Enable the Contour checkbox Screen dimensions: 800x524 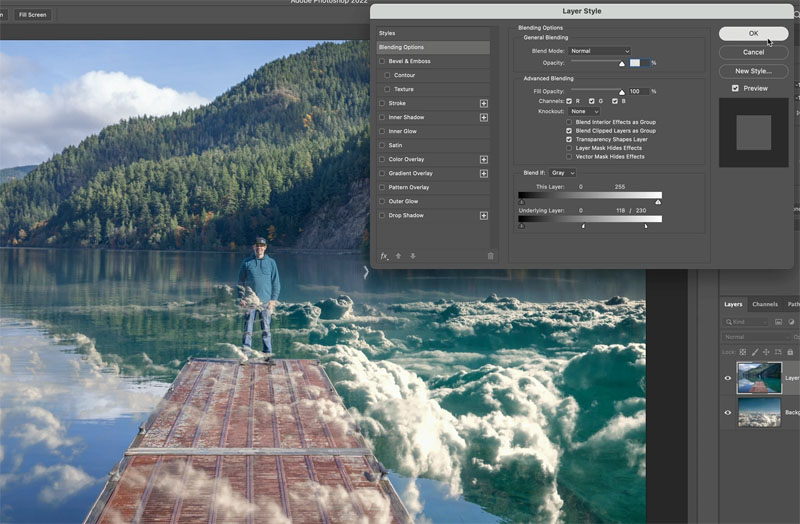pyautogui.click(x=387, y=75)
